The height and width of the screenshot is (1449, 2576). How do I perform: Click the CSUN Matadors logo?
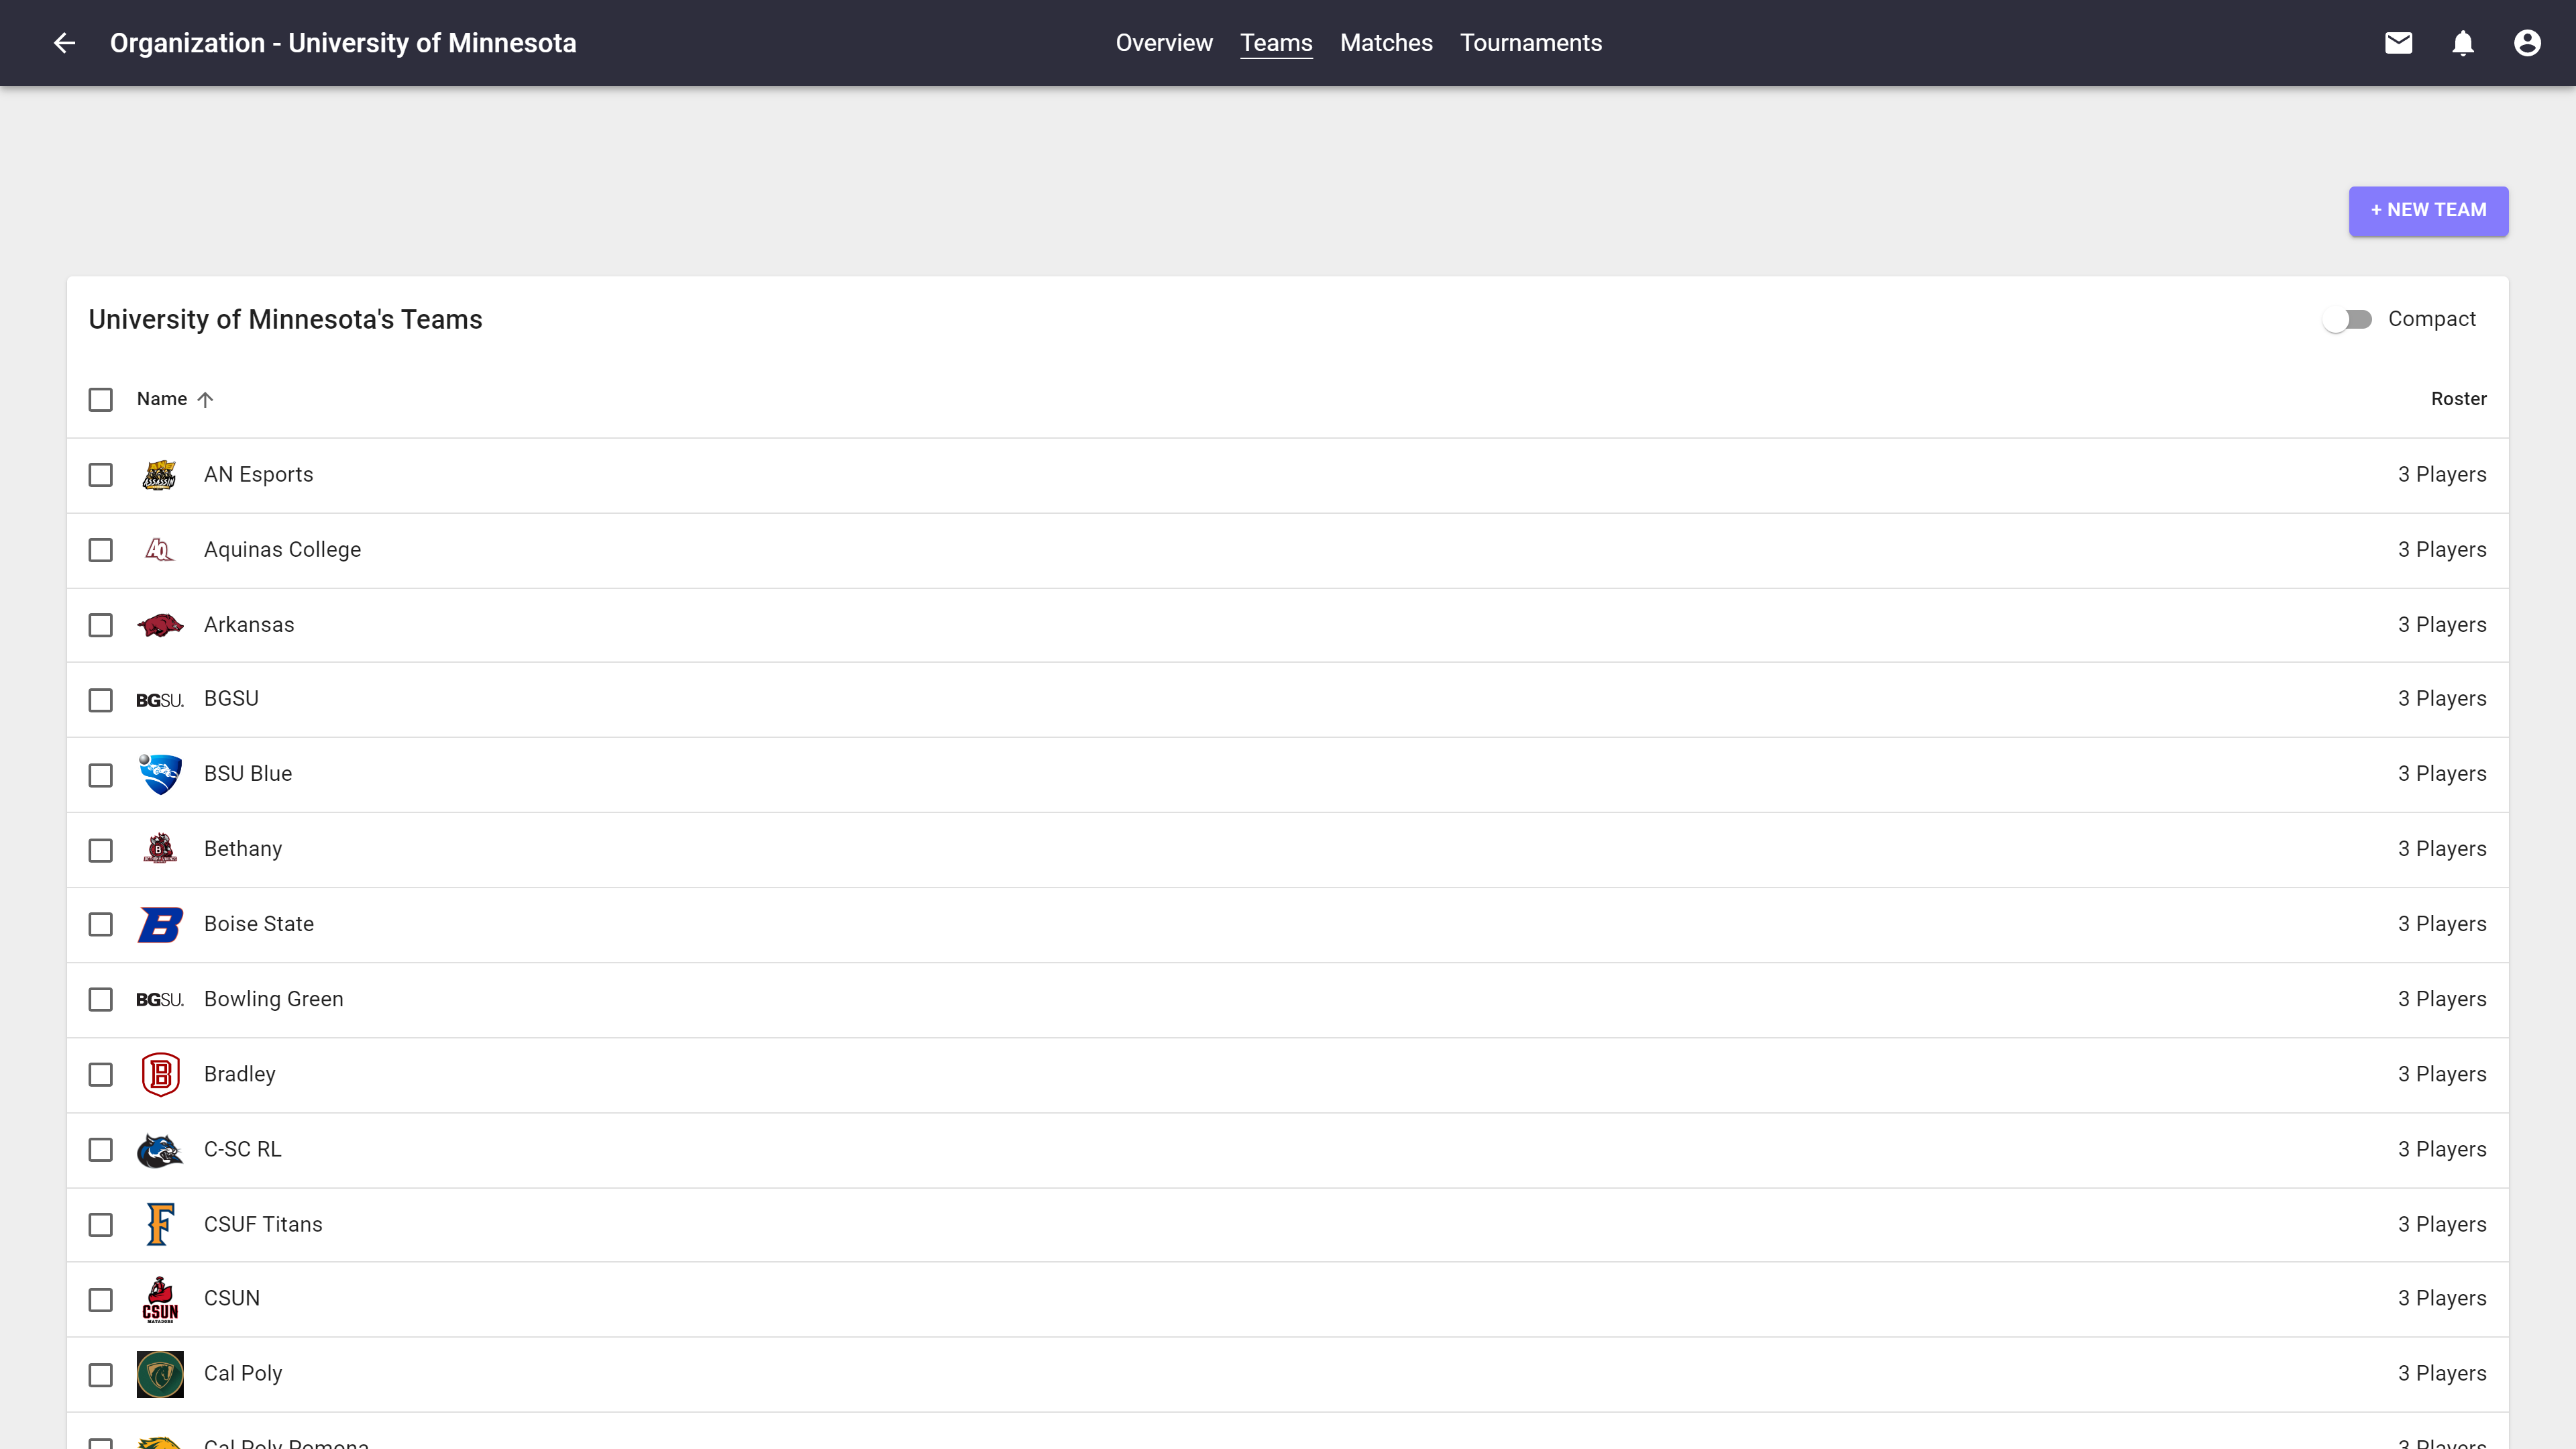[160, 1299]
